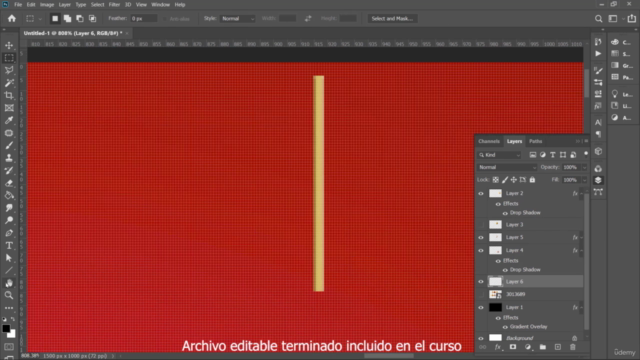The image size is (640, 360).
Task: Hide Layer 5 visibility eye
Action: tap(481, 237)
